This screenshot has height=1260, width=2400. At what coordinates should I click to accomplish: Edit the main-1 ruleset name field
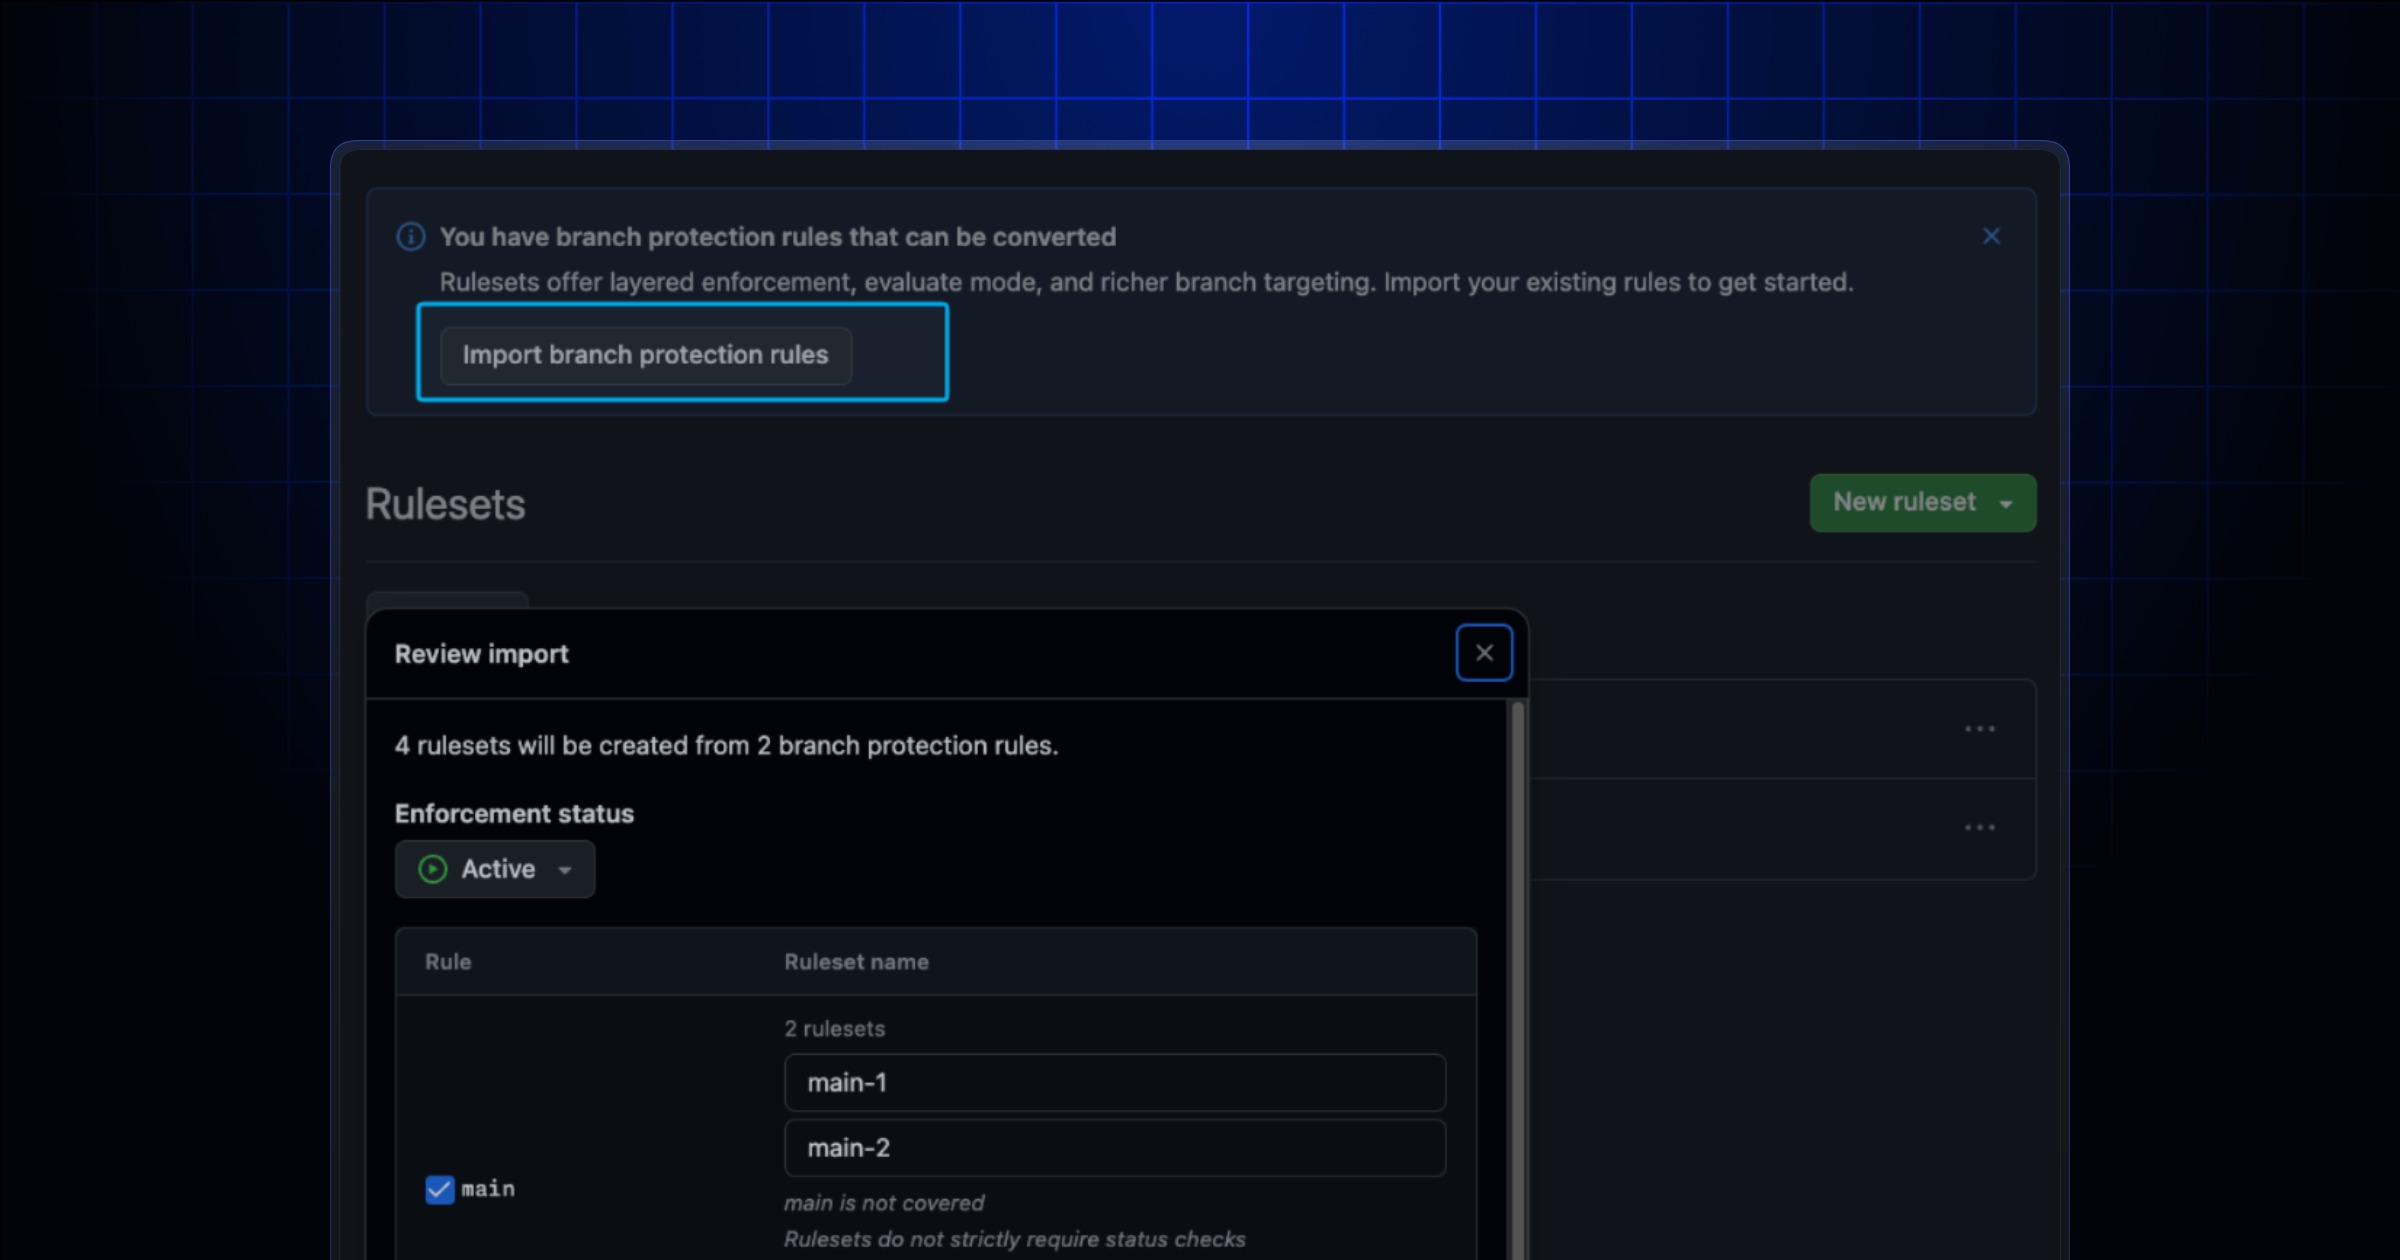1115,1083
